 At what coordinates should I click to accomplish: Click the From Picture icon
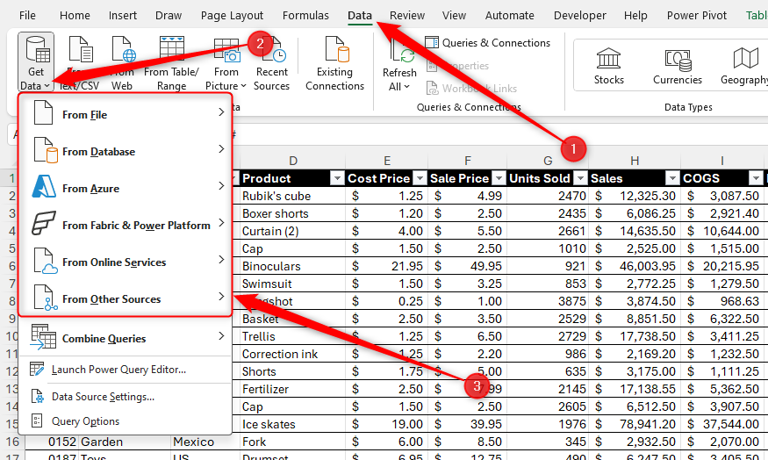(x=226, y=50)
